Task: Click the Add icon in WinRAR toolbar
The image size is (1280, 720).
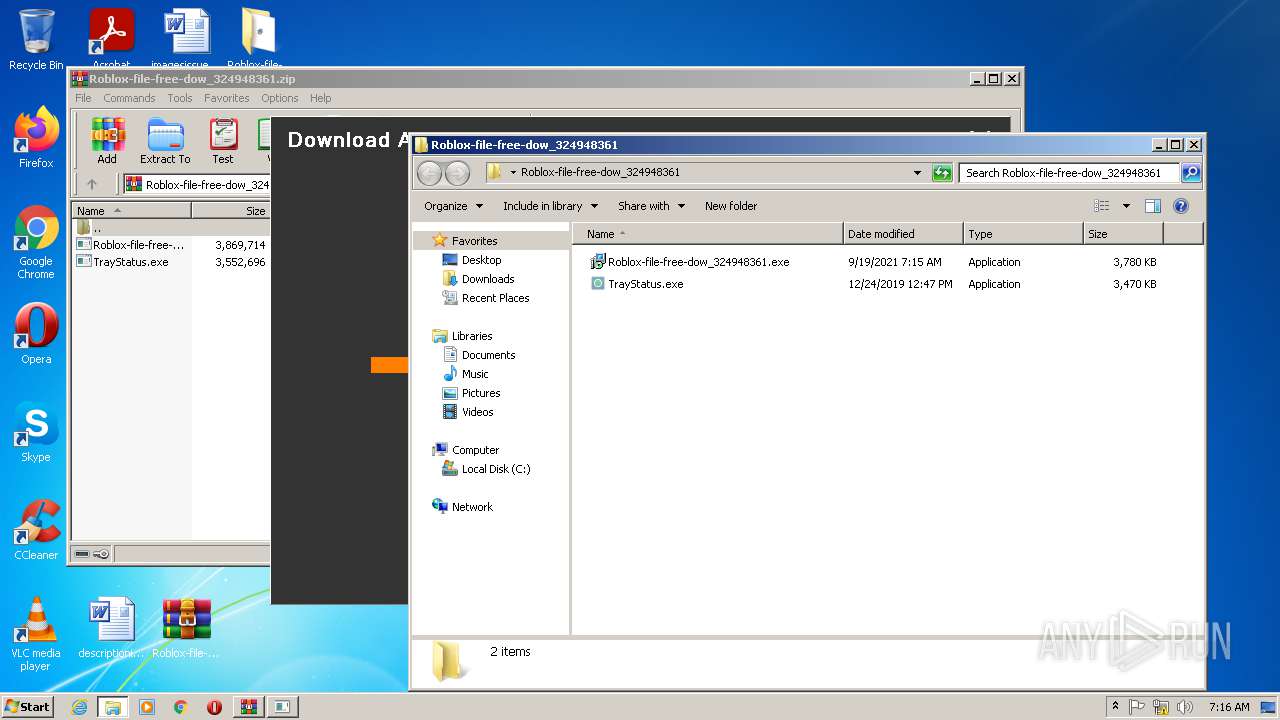Action: 107,141
